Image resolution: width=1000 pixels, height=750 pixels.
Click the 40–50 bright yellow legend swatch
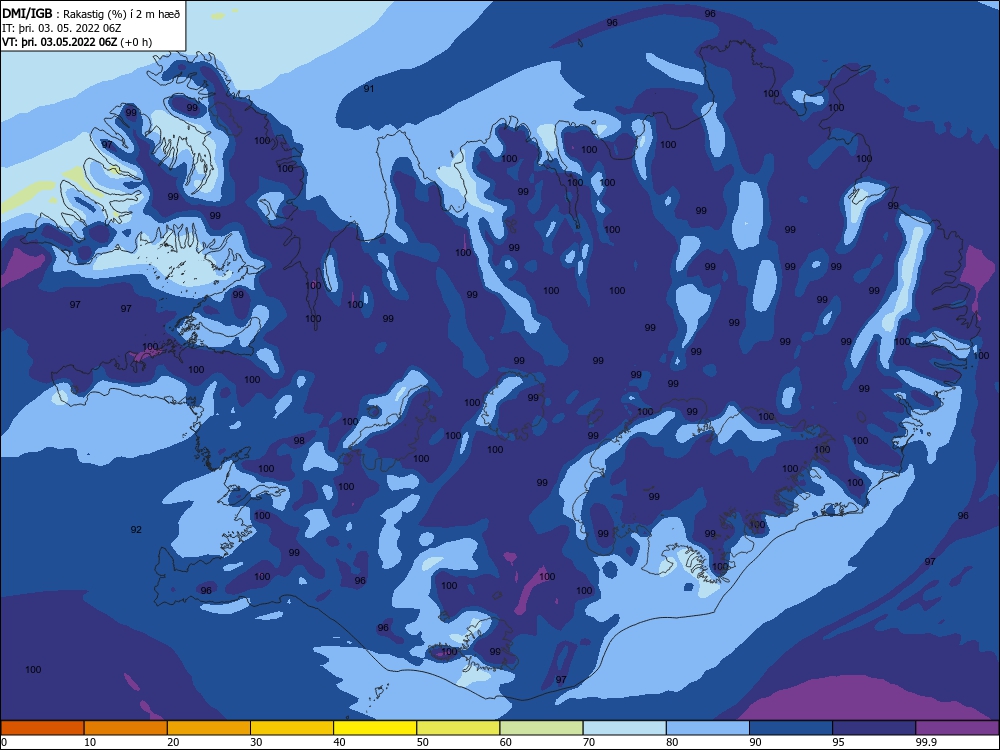click(x=375, y=728)
